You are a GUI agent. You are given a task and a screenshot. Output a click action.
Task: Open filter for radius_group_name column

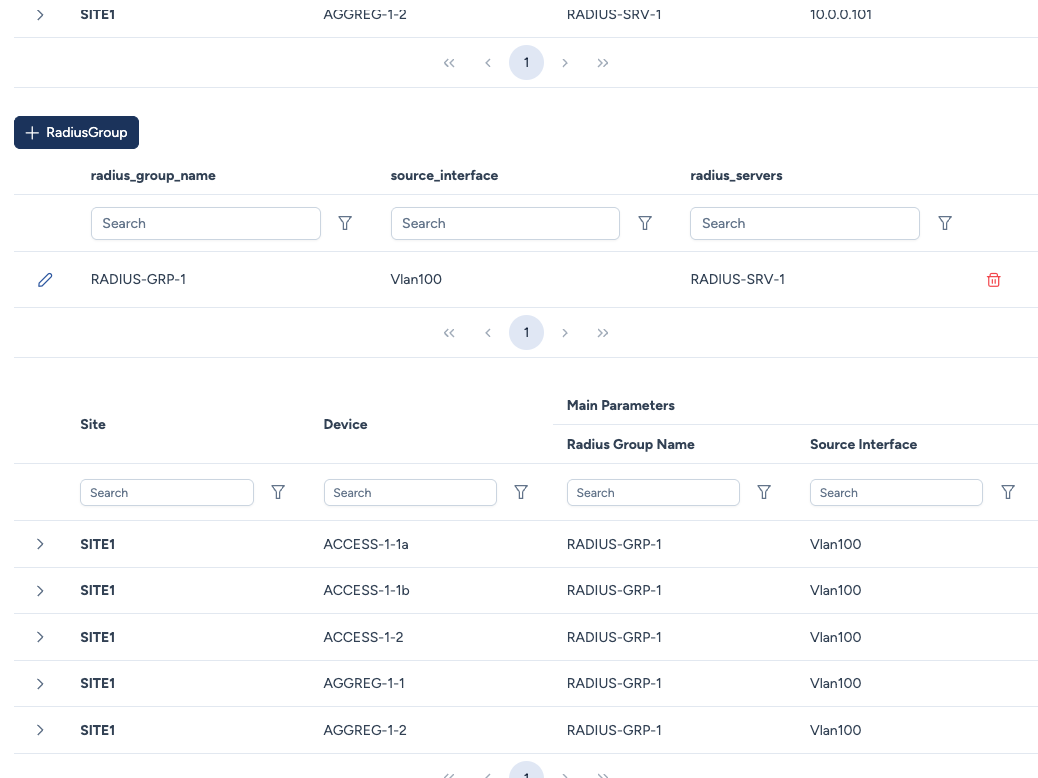point(345,223)
